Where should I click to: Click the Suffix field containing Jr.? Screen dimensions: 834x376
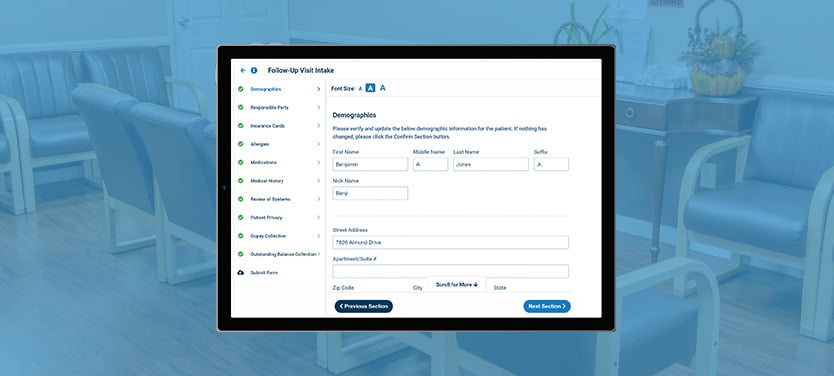[x=551, y=164]
